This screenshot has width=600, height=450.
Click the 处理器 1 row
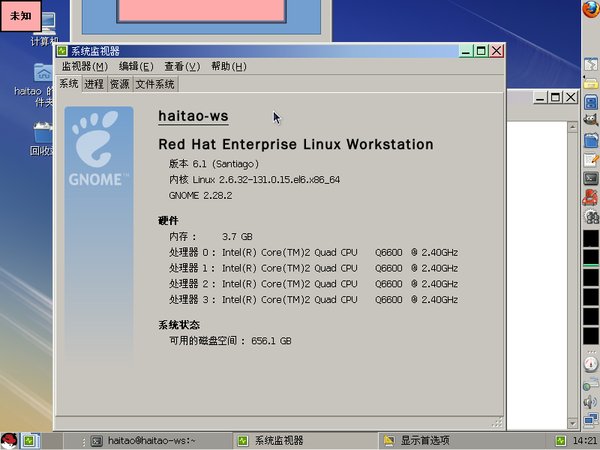pyautogui.click(x=313, y=268)
